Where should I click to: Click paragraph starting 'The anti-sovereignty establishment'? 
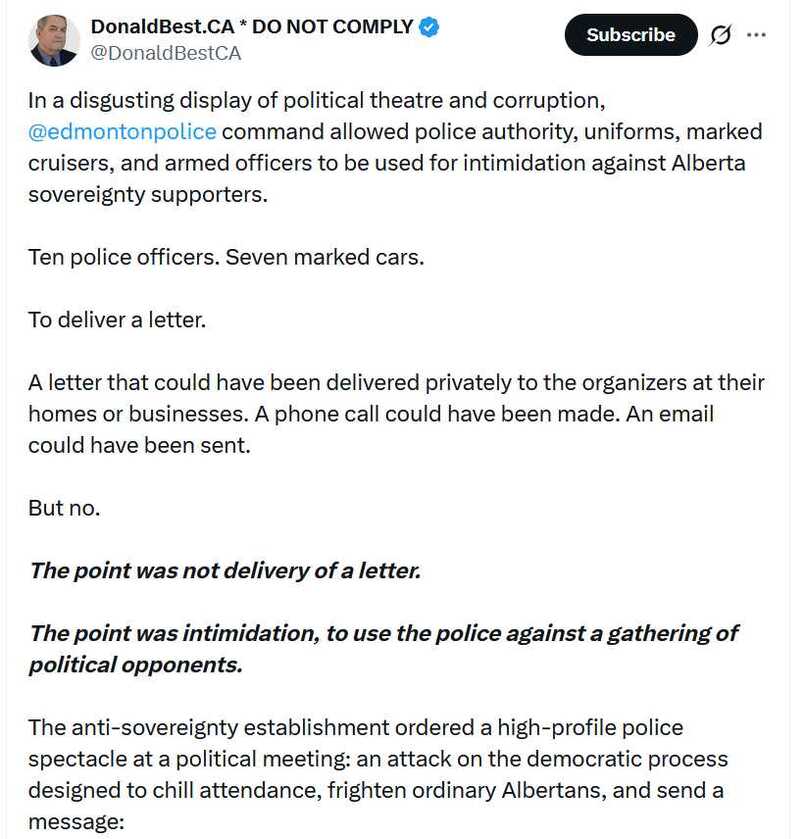tap(378, 775)
